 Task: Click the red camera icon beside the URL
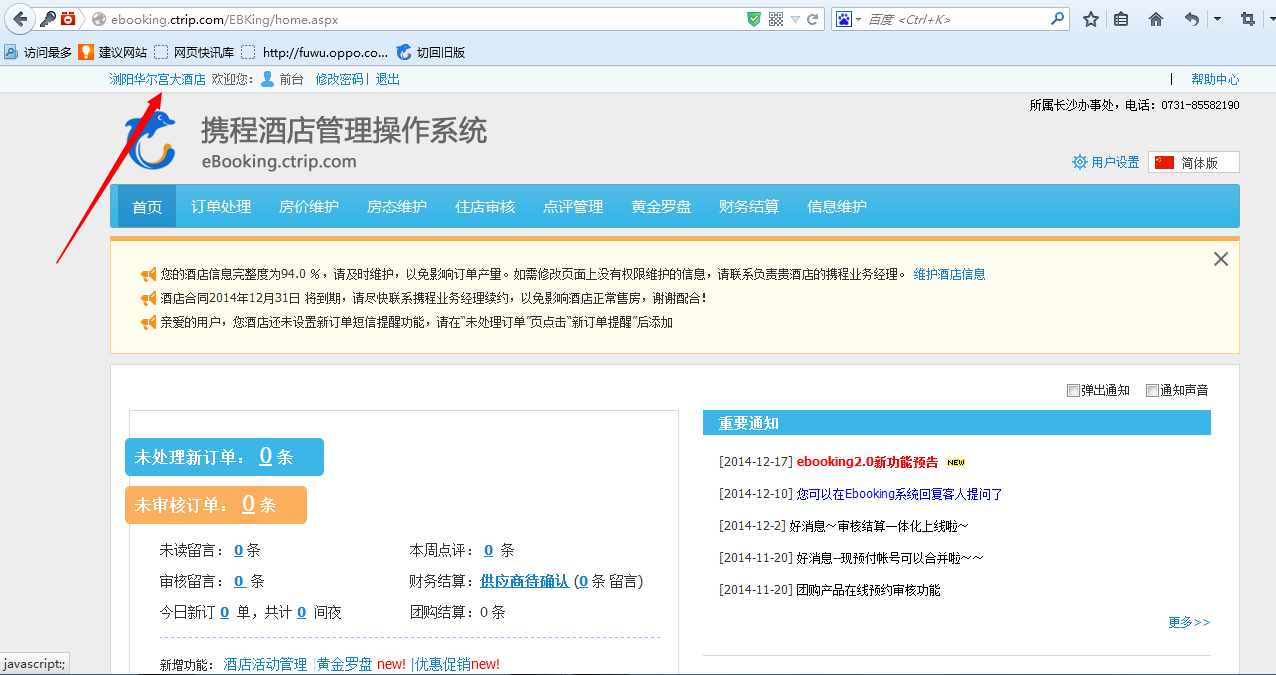[x=68, y=19]
